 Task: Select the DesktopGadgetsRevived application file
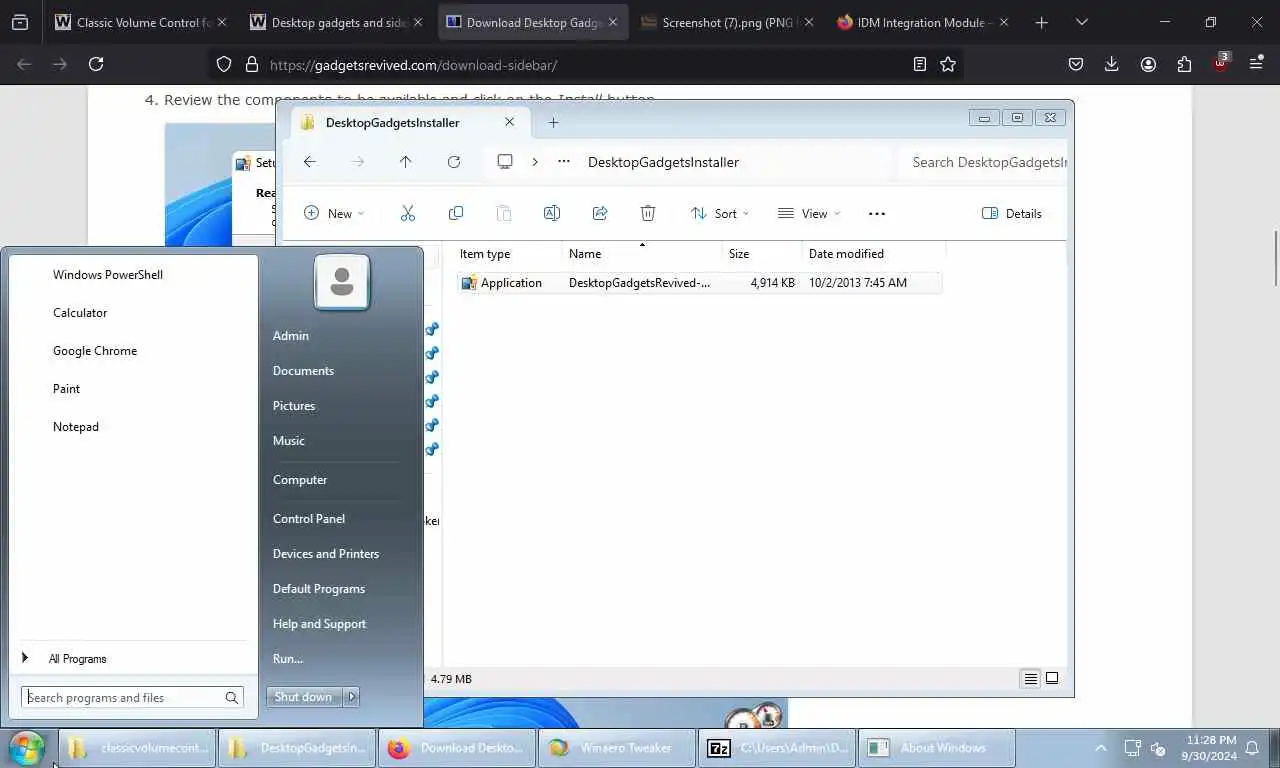point(699,283)
